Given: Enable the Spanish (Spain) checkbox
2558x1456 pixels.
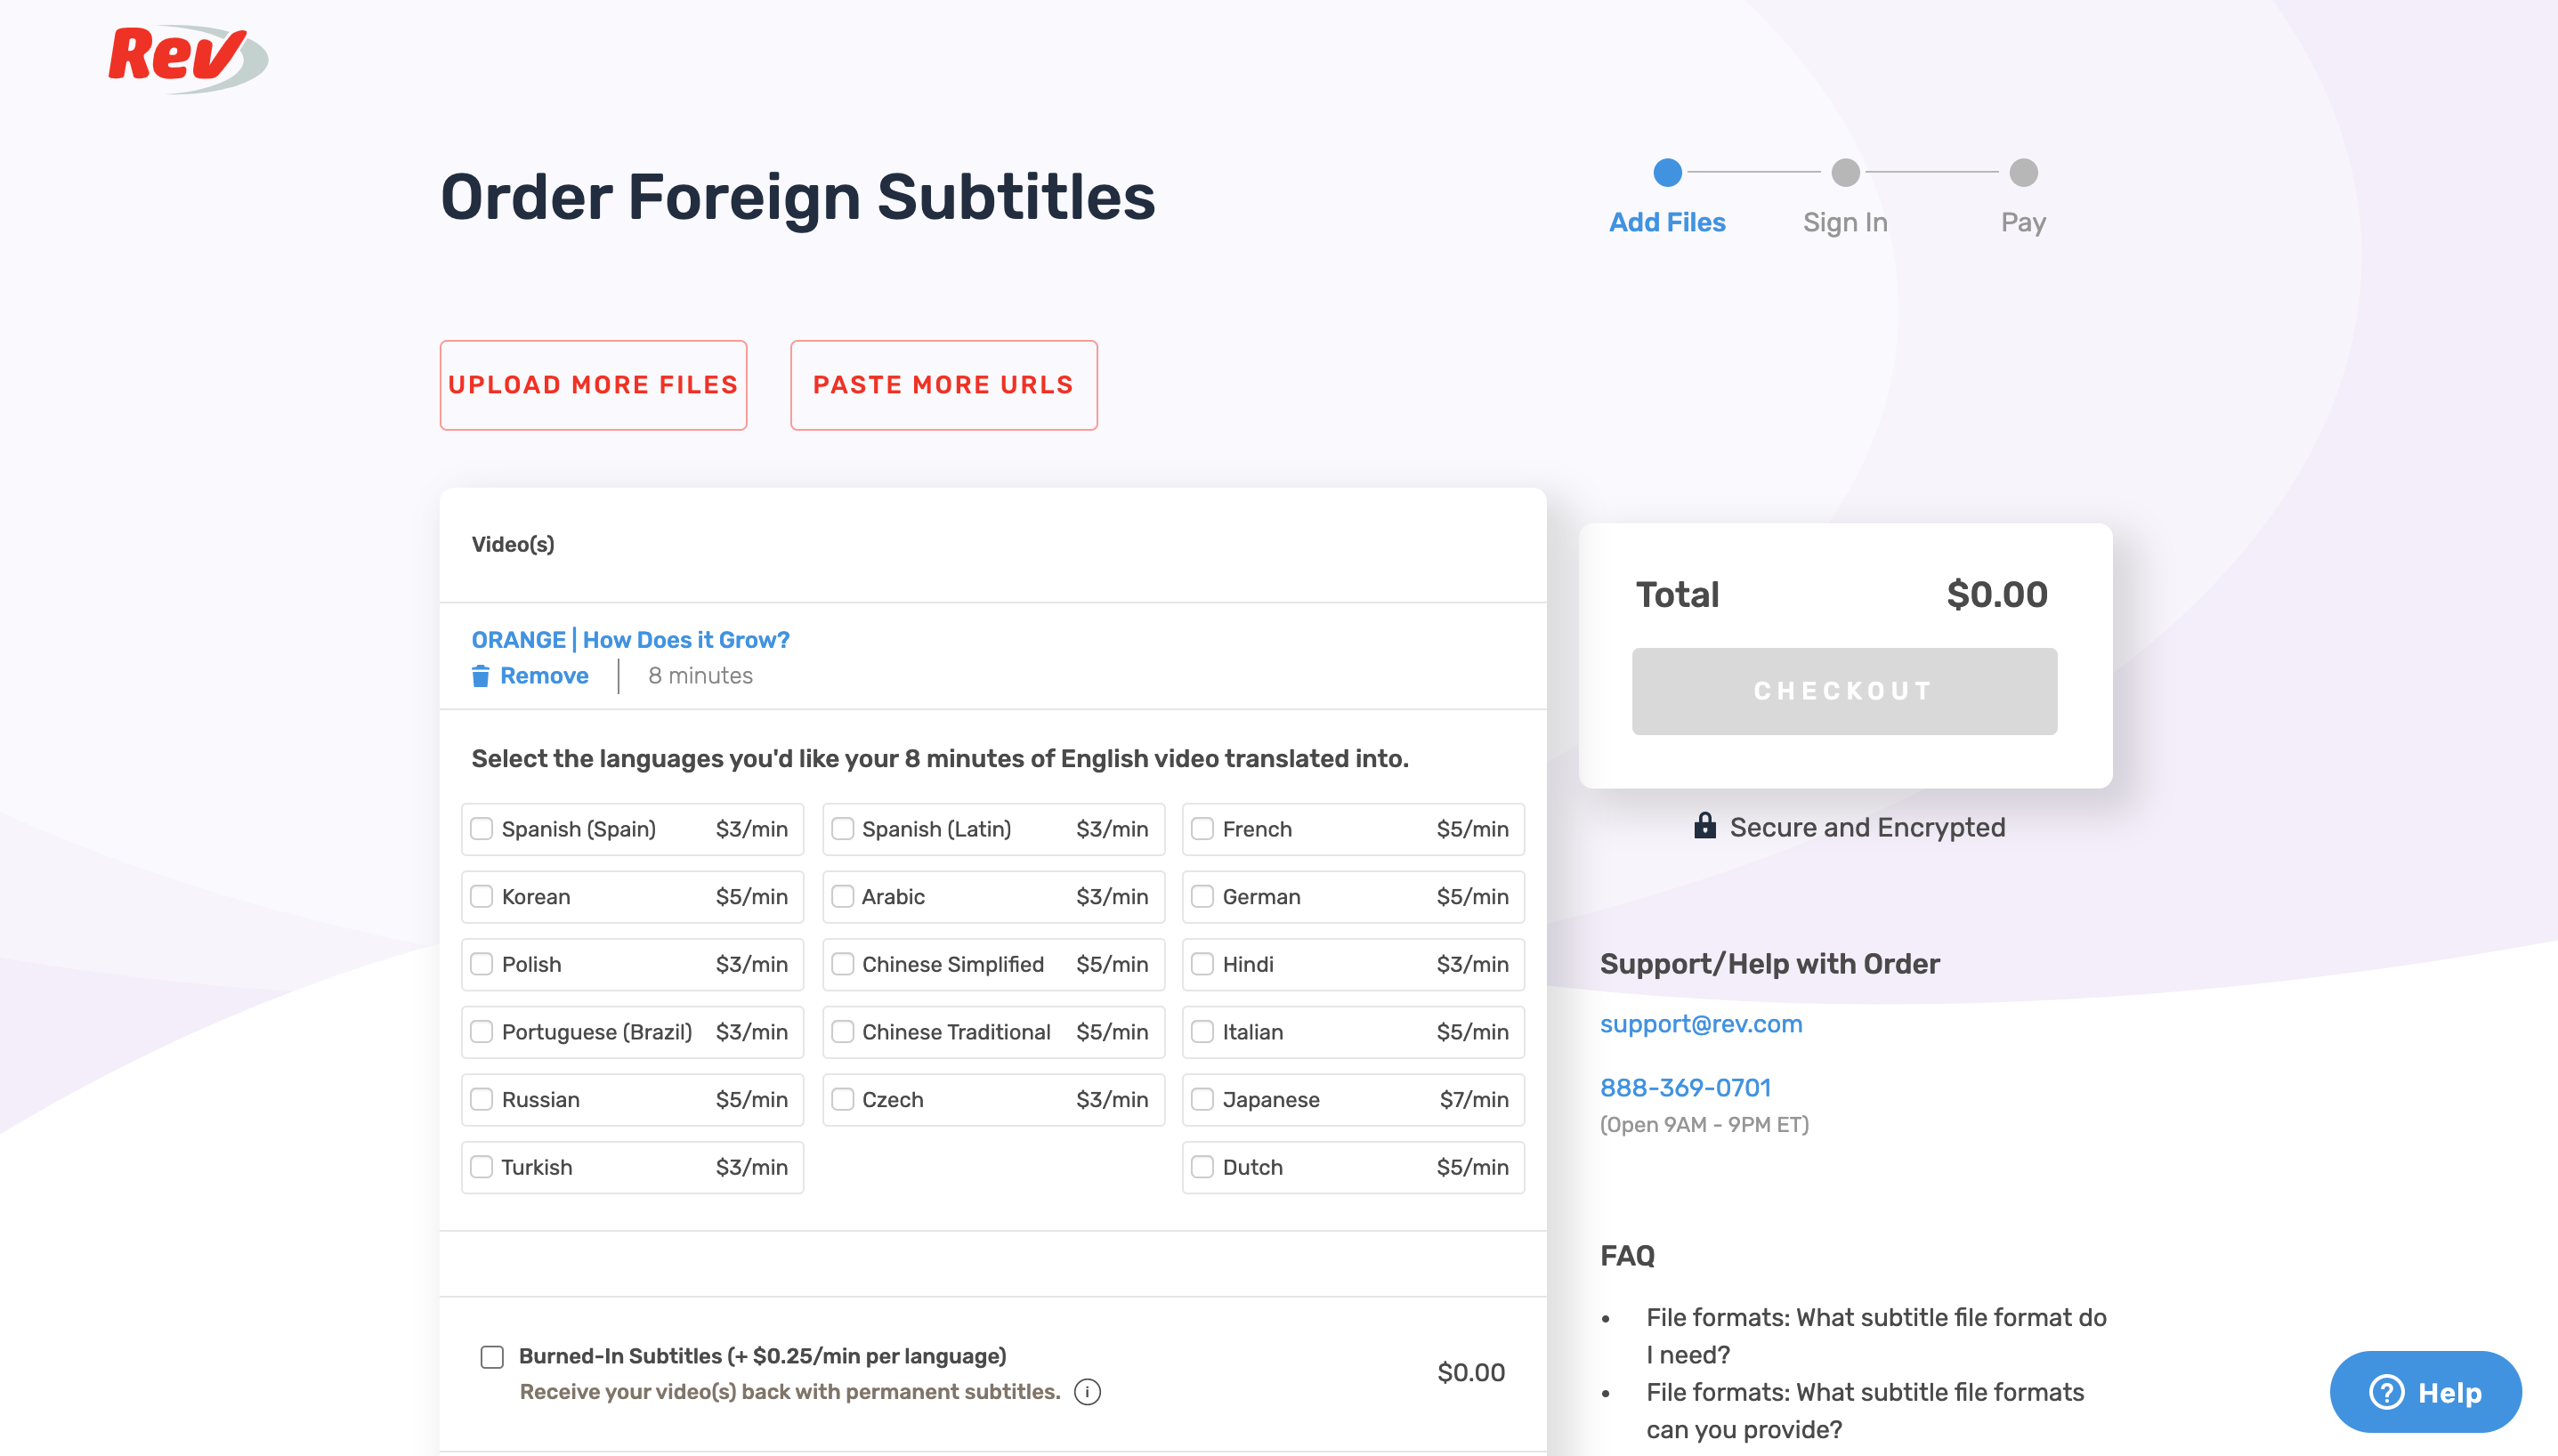Looking at the screenshot, I should point(482,829).
